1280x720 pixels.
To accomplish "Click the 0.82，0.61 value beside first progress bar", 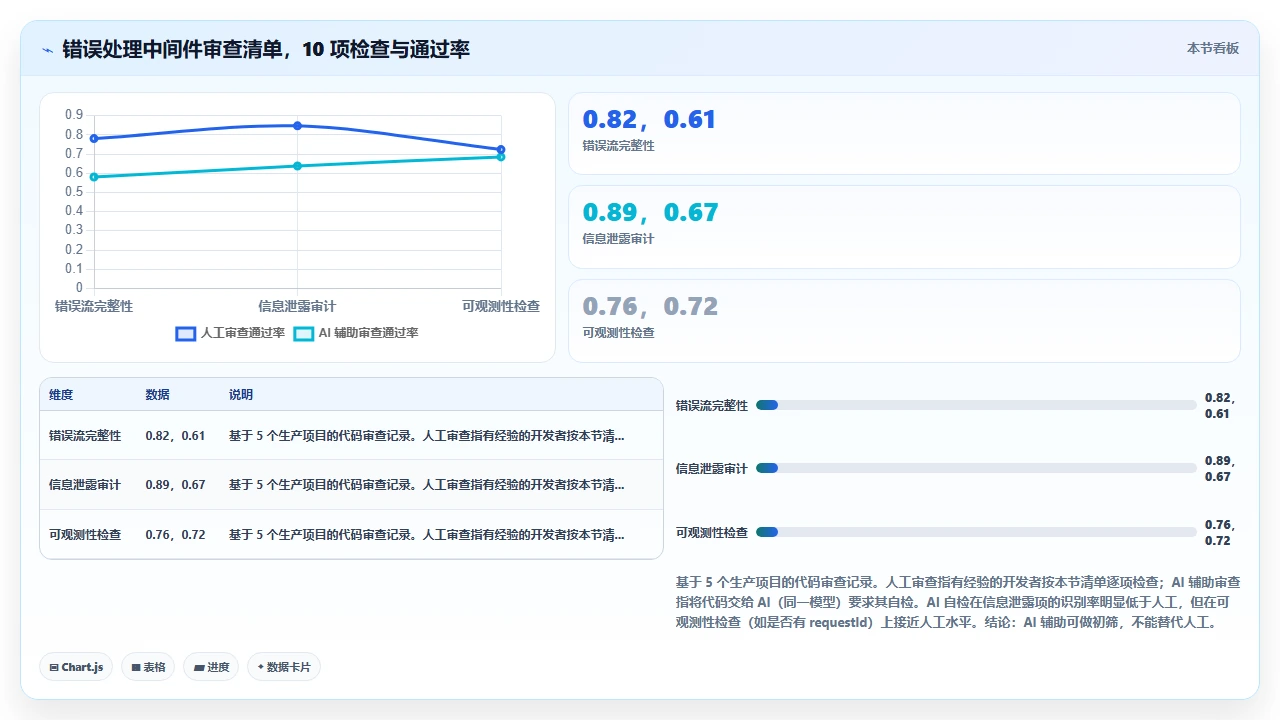I will (1220, 405).
